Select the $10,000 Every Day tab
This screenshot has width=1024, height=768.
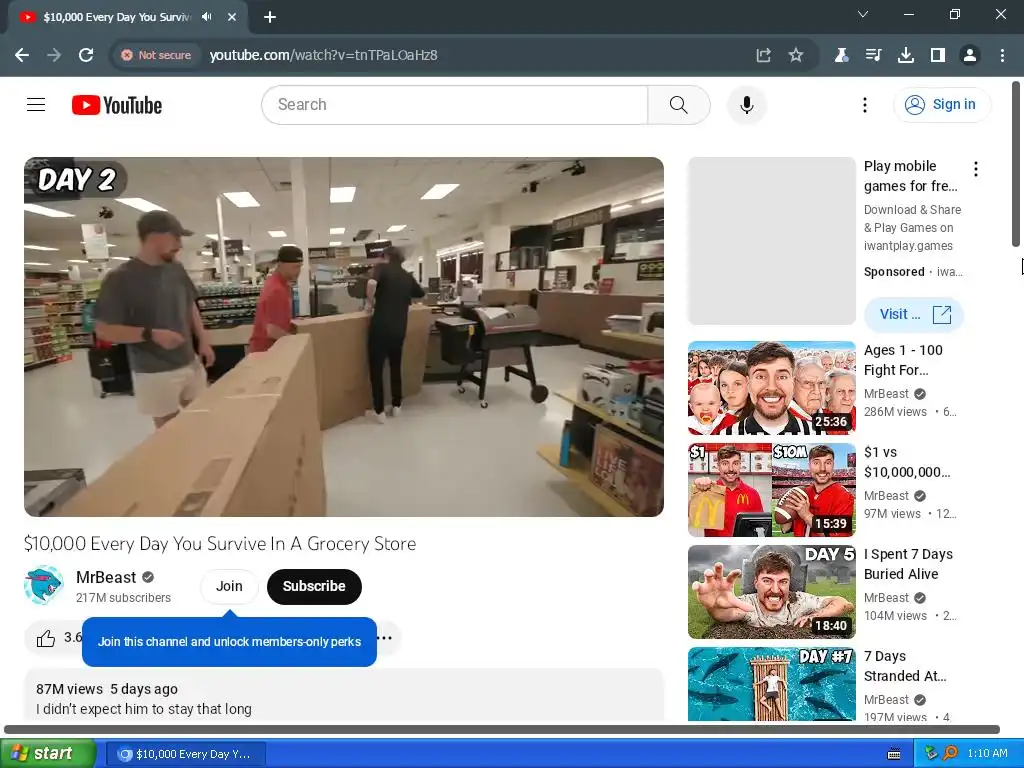128,17
